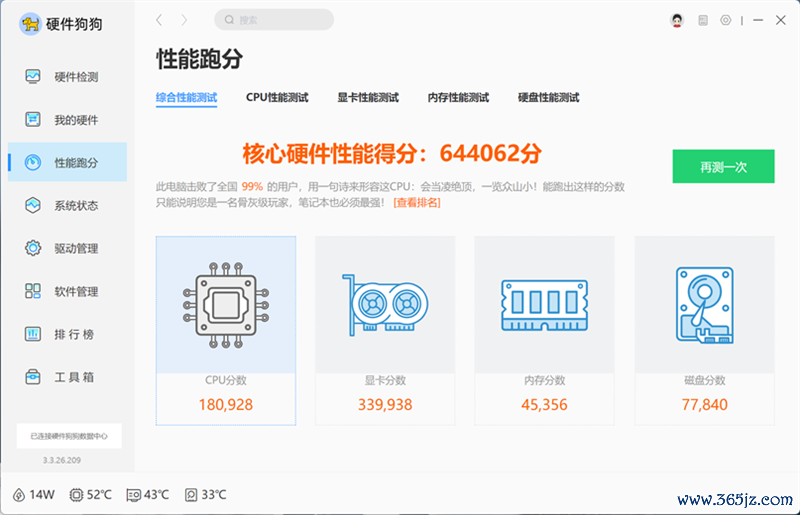Open 工具箱 toolbox icon
This screenshot has height=515, width=800.
tap(33, 377)
